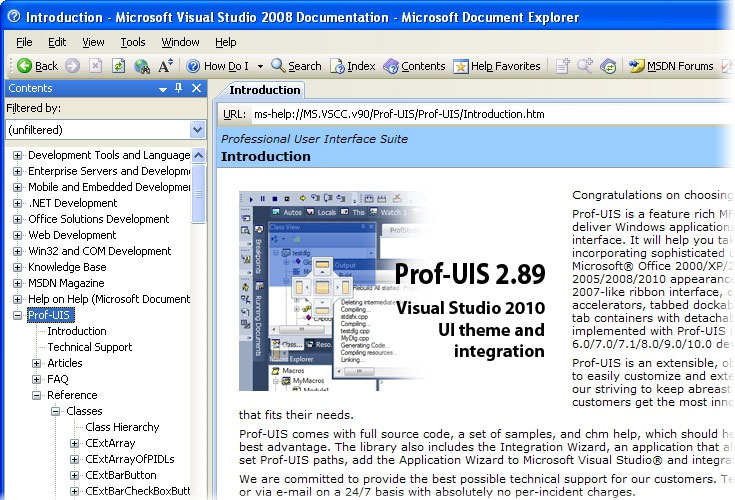
Task: Click the Stop loading icon
Action: click(95, 66)
